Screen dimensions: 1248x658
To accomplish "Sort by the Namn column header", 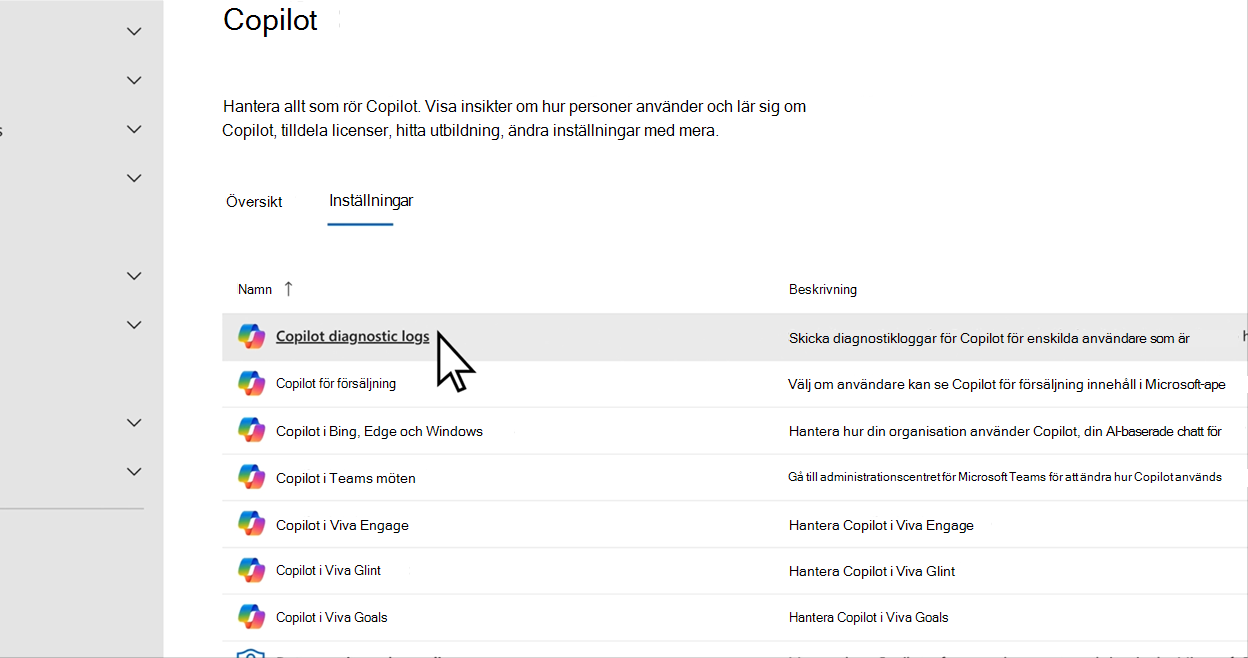I will tap(255, 289).
